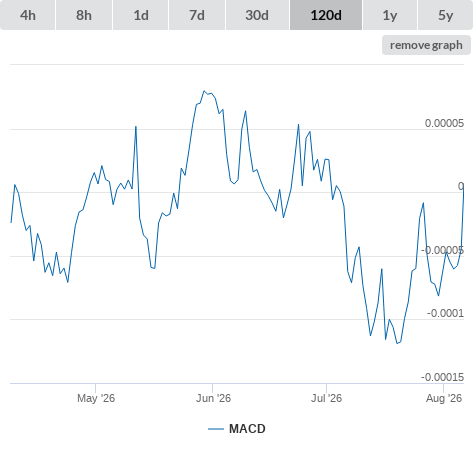Click the -0.0001 y-axis label

pos(445,313)
